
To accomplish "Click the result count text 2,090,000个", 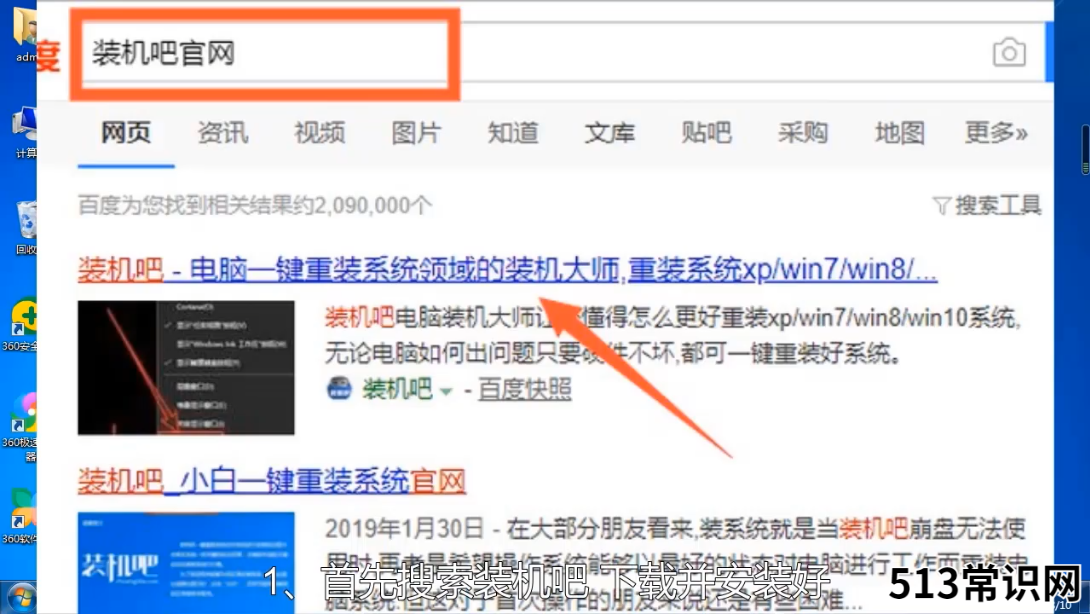I will click(x=373, y=205).
